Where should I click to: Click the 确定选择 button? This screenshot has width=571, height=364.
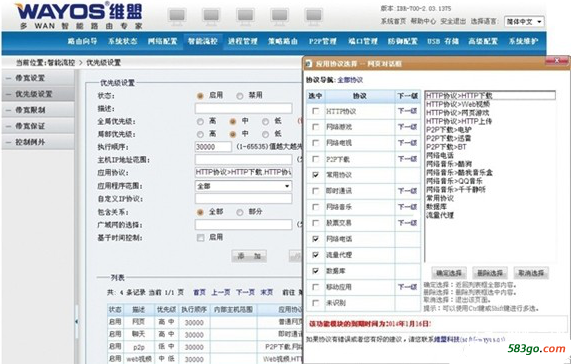pyautogui.click(x=449, y=273)
